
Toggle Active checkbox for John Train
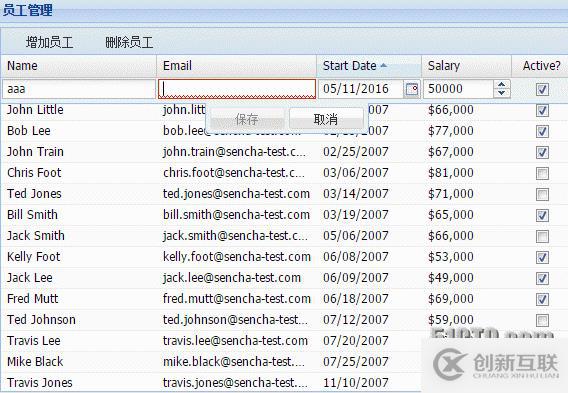542,152
